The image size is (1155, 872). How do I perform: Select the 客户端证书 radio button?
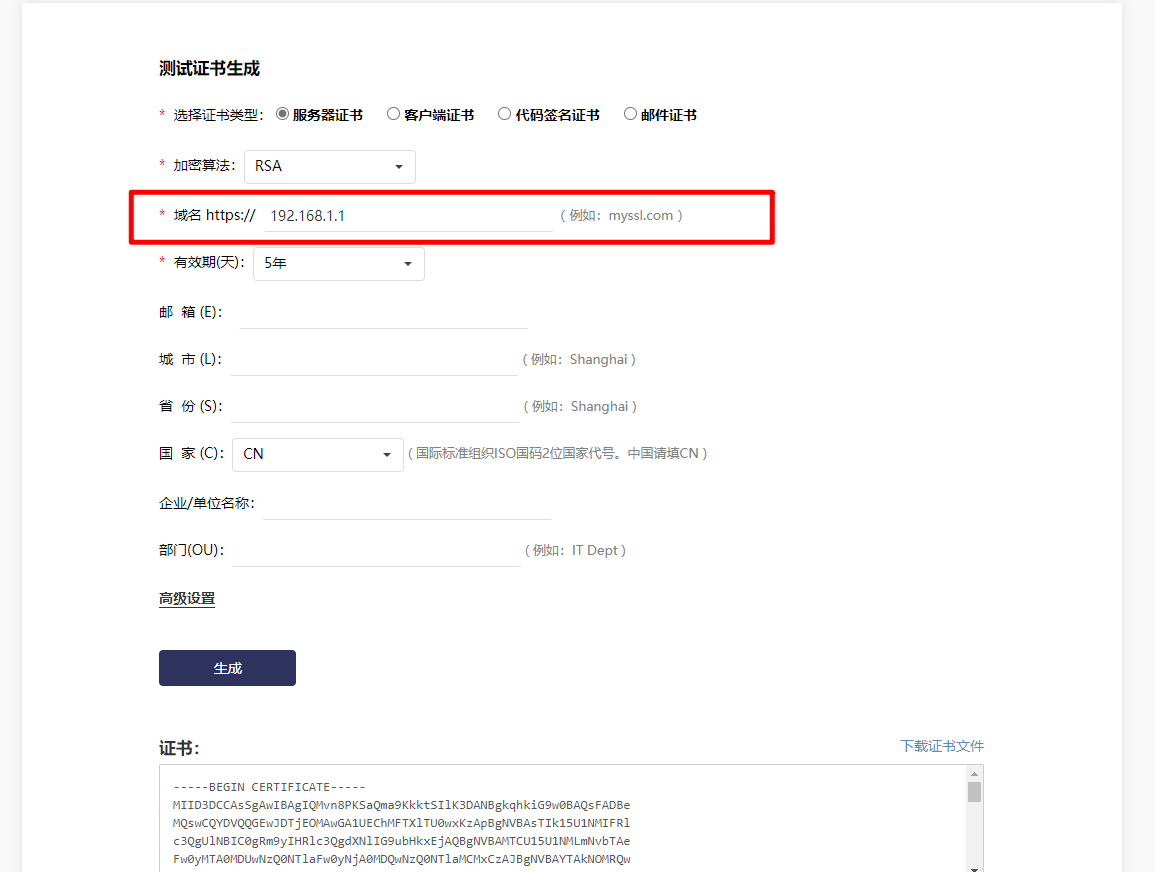point(393,114)
